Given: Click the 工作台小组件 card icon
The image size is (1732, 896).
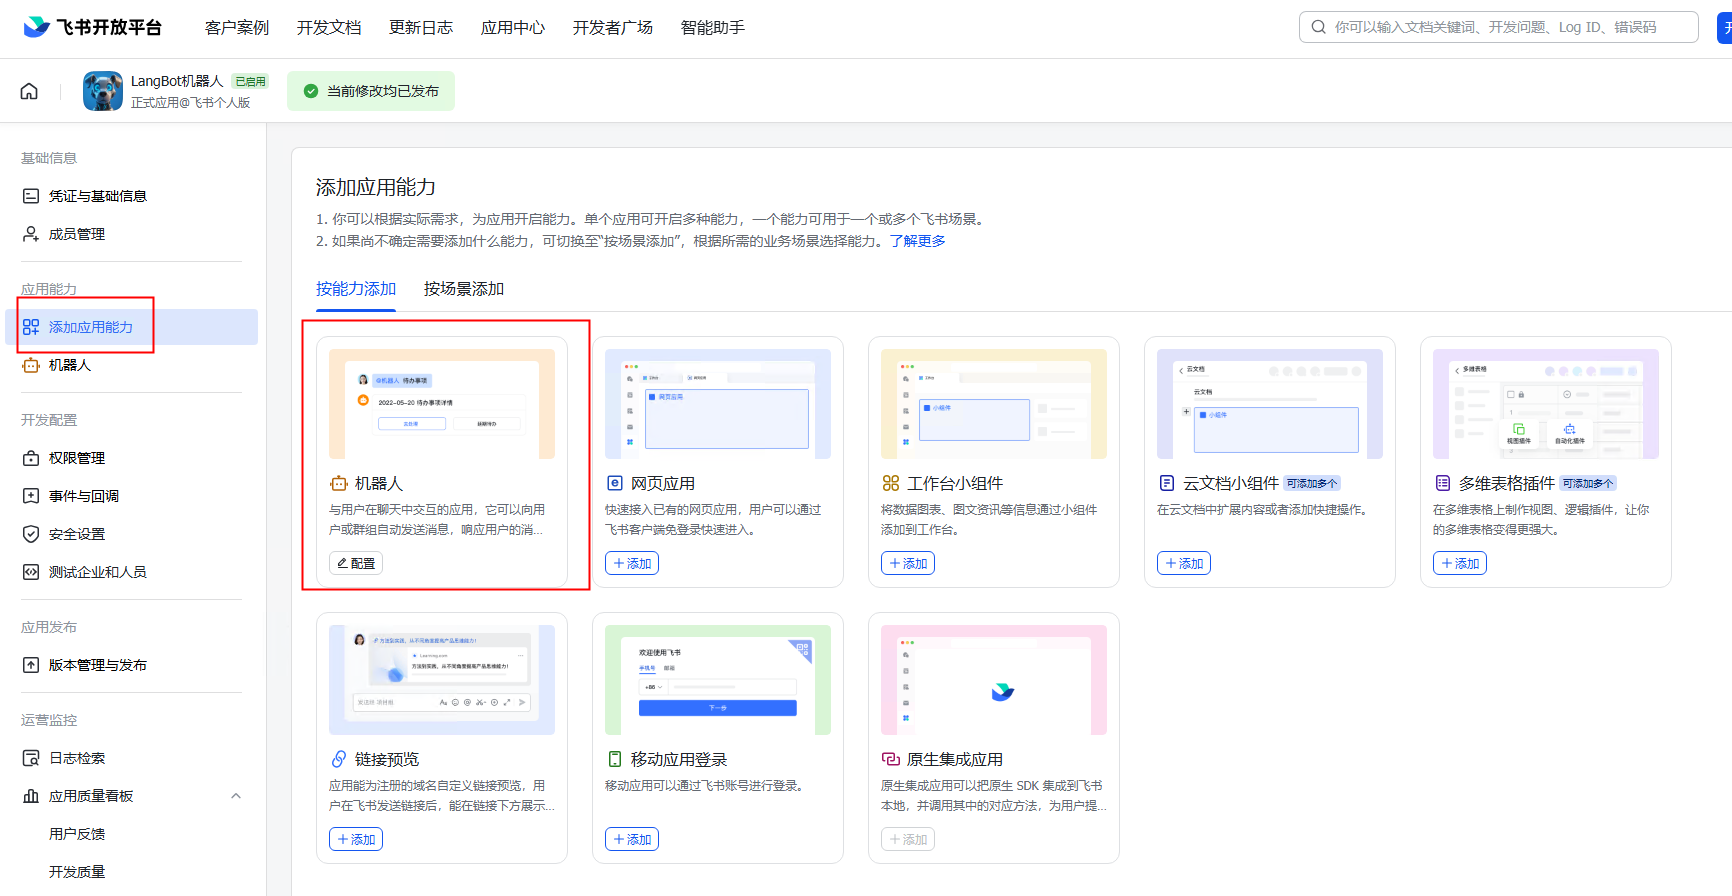Looking at the screenshot, I should pos(891,484).
